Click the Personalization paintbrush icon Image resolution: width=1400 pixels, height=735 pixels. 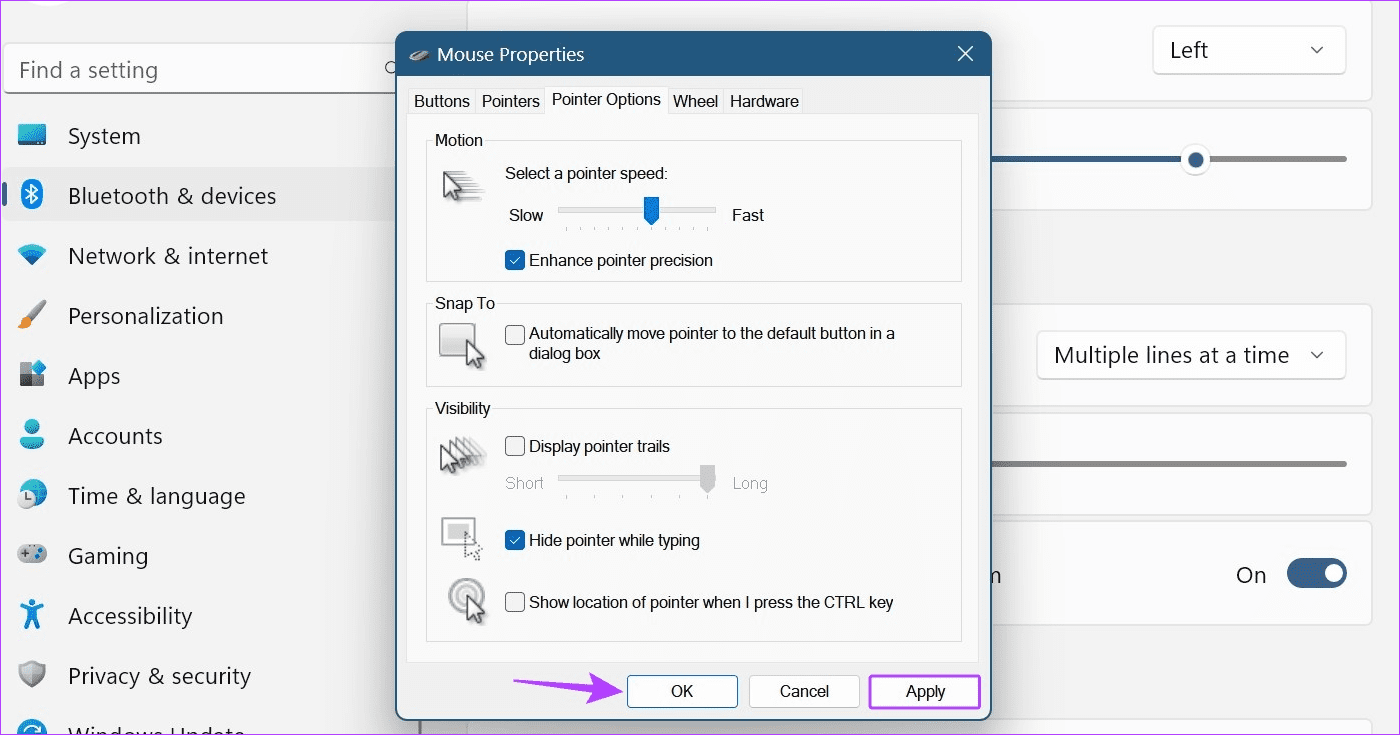(32, 316)
